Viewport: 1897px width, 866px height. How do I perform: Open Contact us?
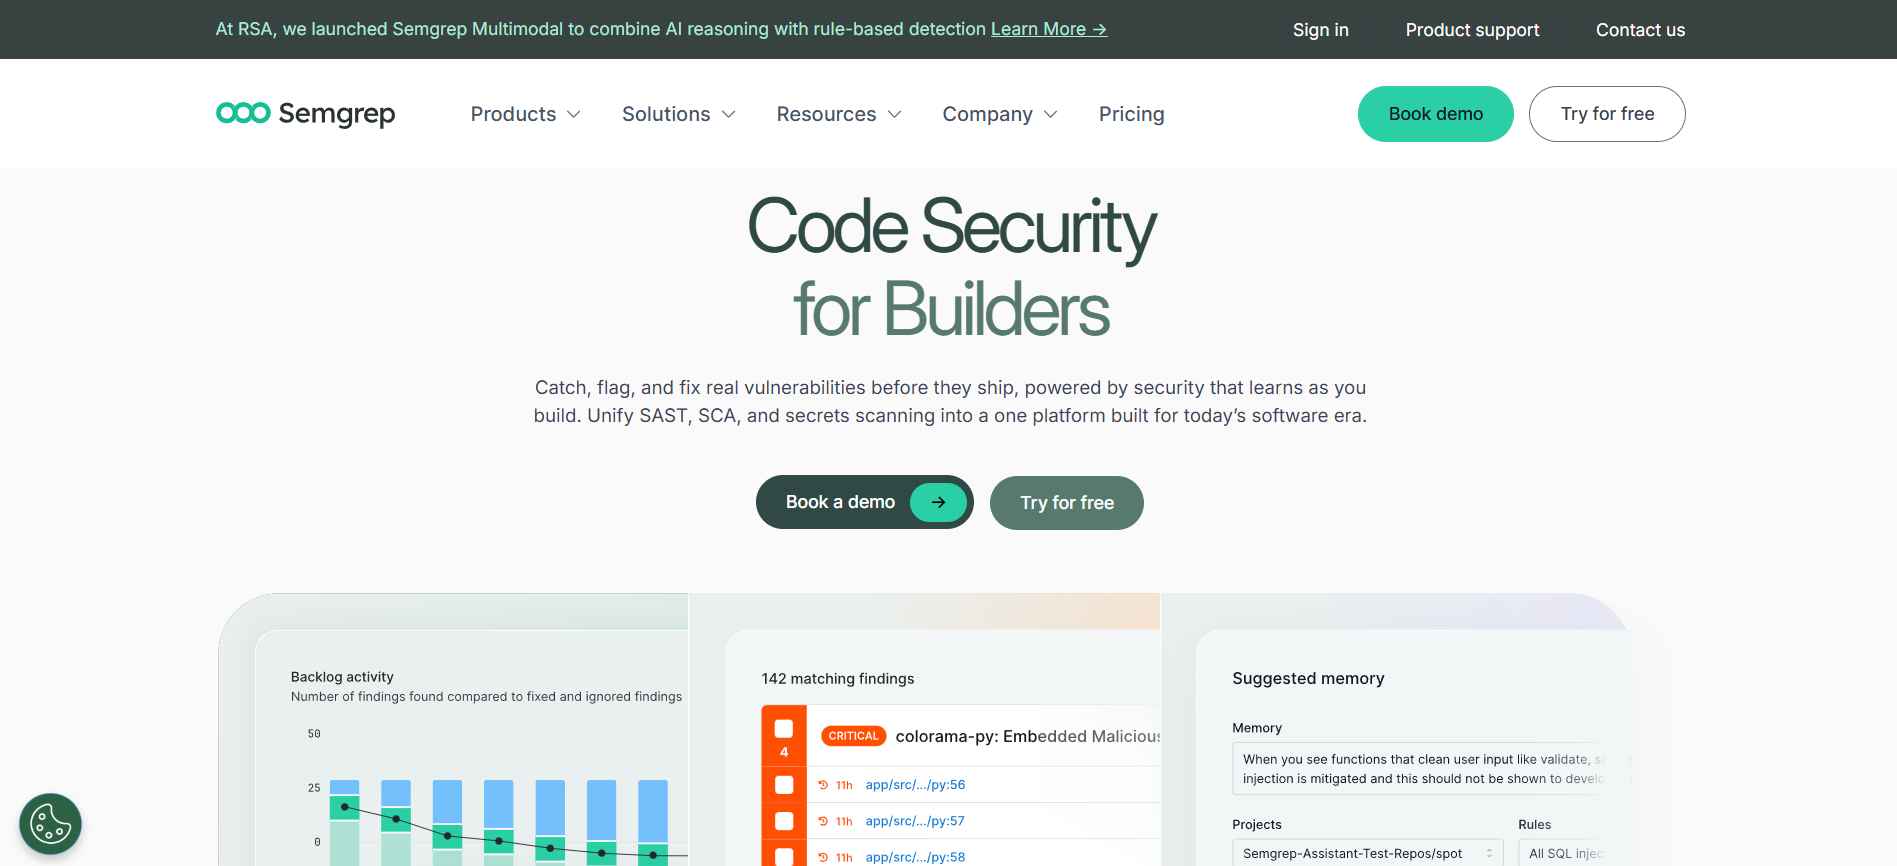click(x=1640, y=30)
